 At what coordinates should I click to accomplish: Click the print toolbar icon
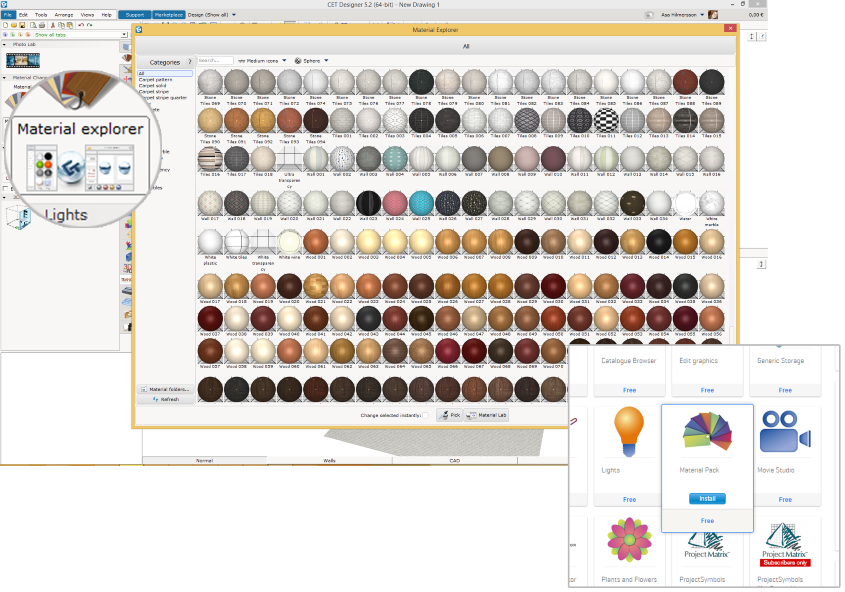click(x=42, y=25)
